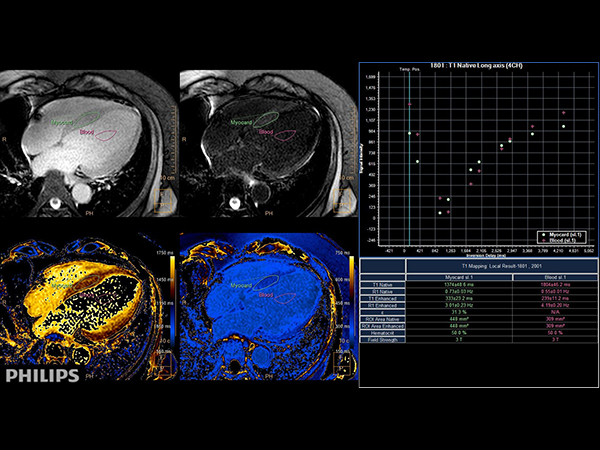Click the 'Inversion Delay' axis label below chart
Screen dimensions: 600x450
tap(486, 255)
